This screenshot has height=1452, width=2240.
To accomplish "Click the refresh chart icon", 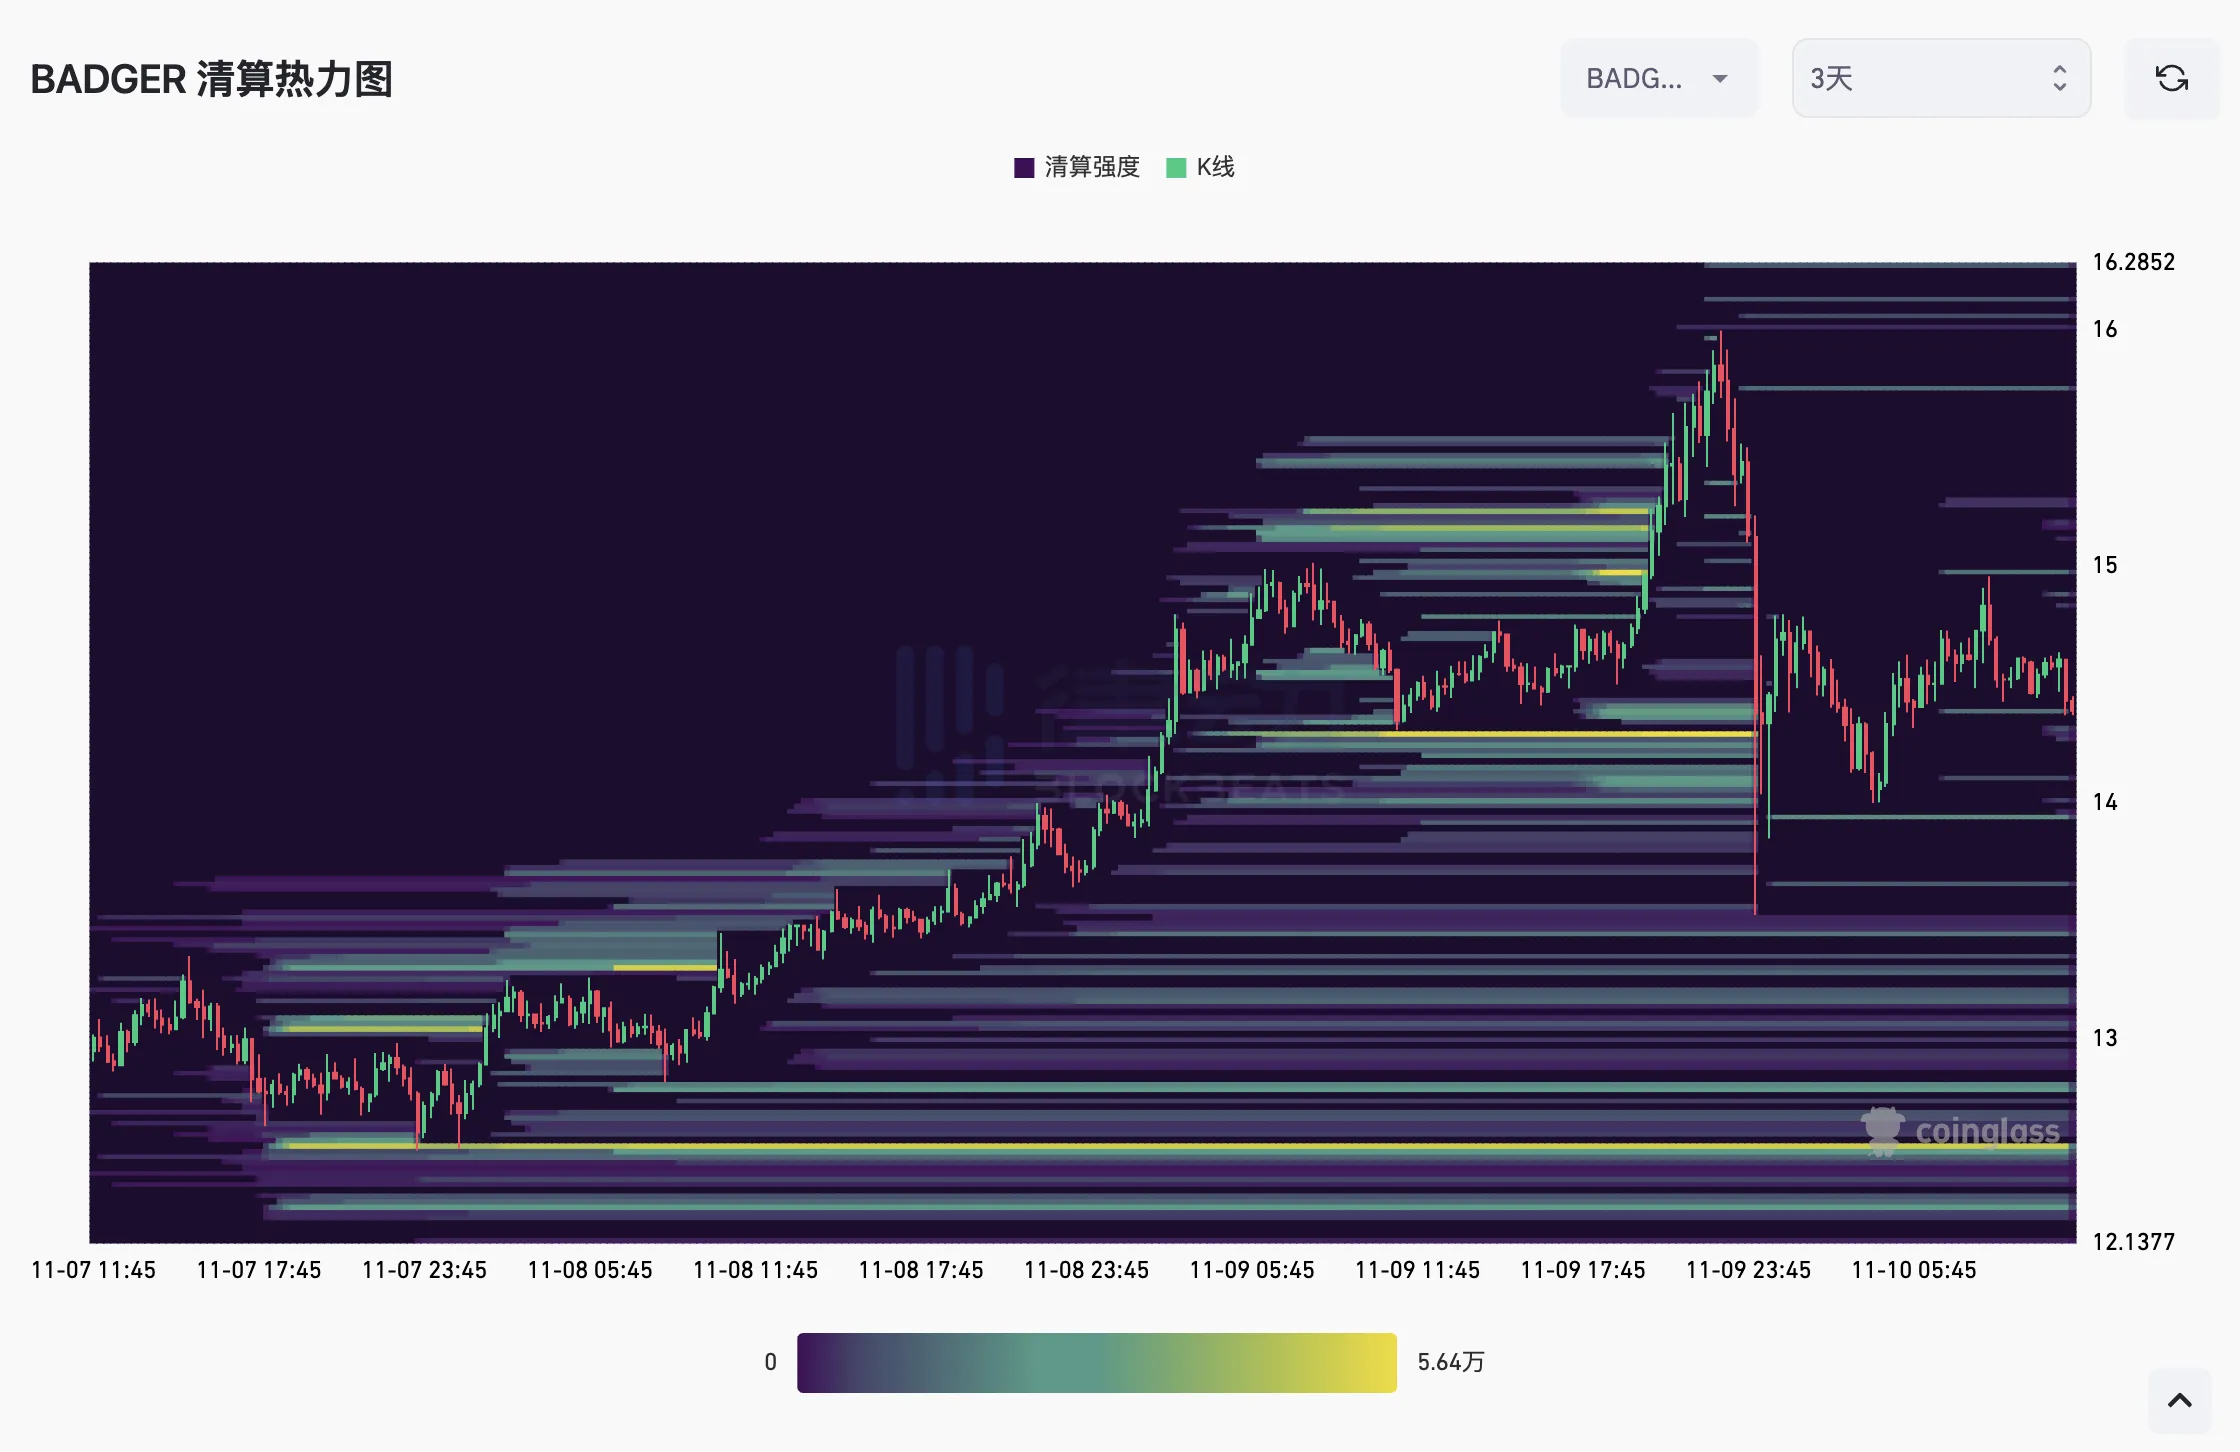I will pos(2171,78).
